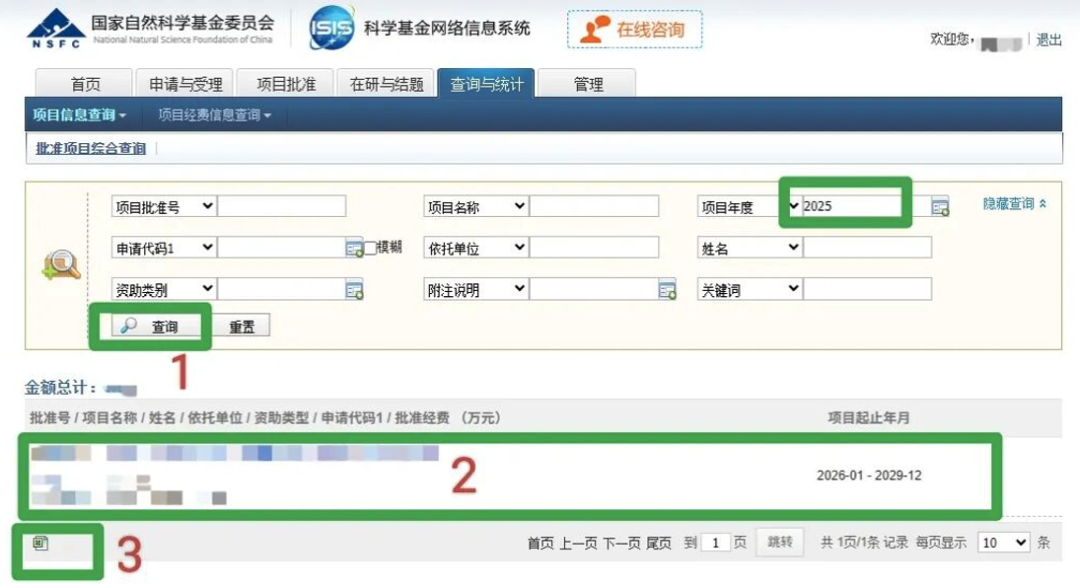Click the period 2026-01 - 2029-12
Image resolution: width=1080 pixels, height=588 pixels.
(869, 475)
